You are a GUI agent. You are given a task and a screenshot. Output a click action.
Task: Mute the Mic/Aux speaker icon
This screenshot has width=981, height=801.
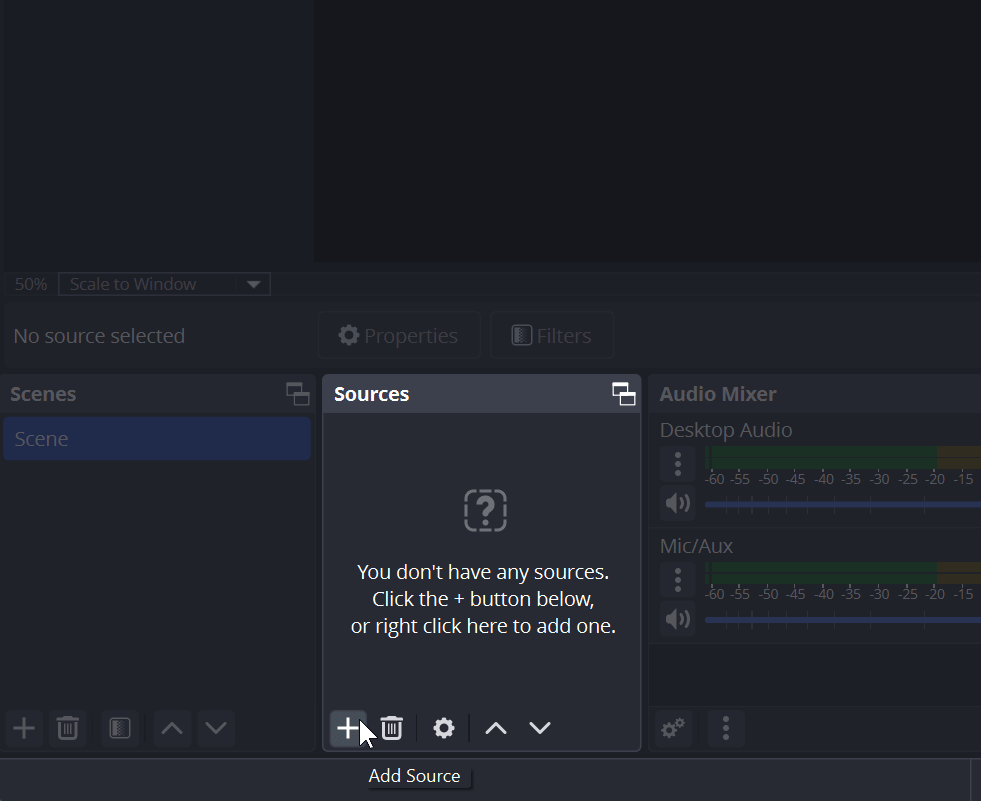pos(677,619)
